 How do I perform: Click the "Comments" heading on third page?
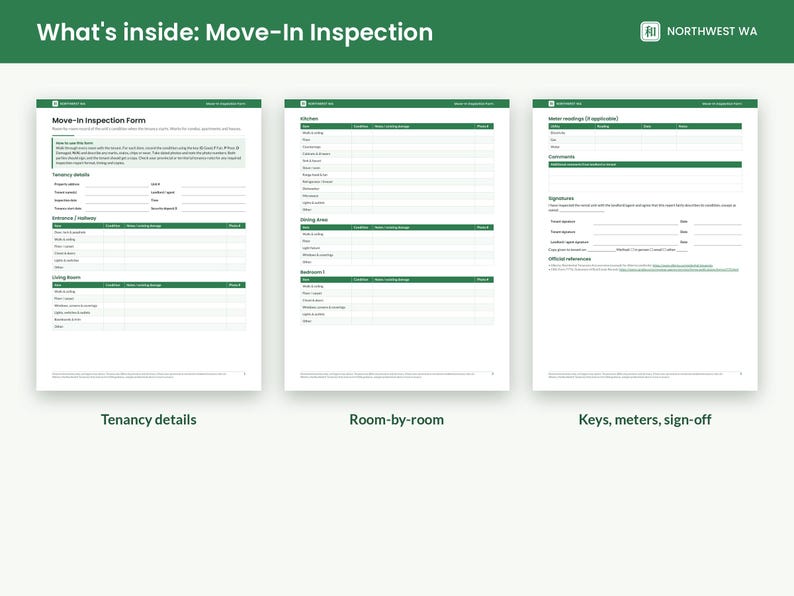point(562,157)
